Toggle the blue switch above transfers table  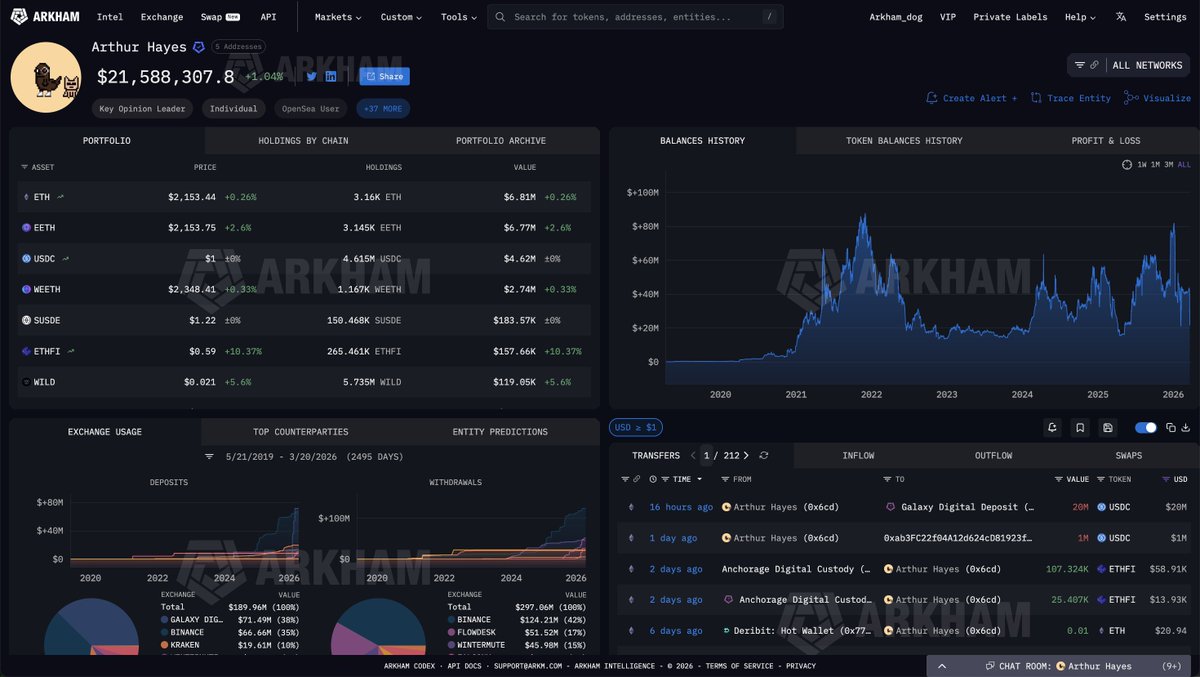tap(1146, 428)
